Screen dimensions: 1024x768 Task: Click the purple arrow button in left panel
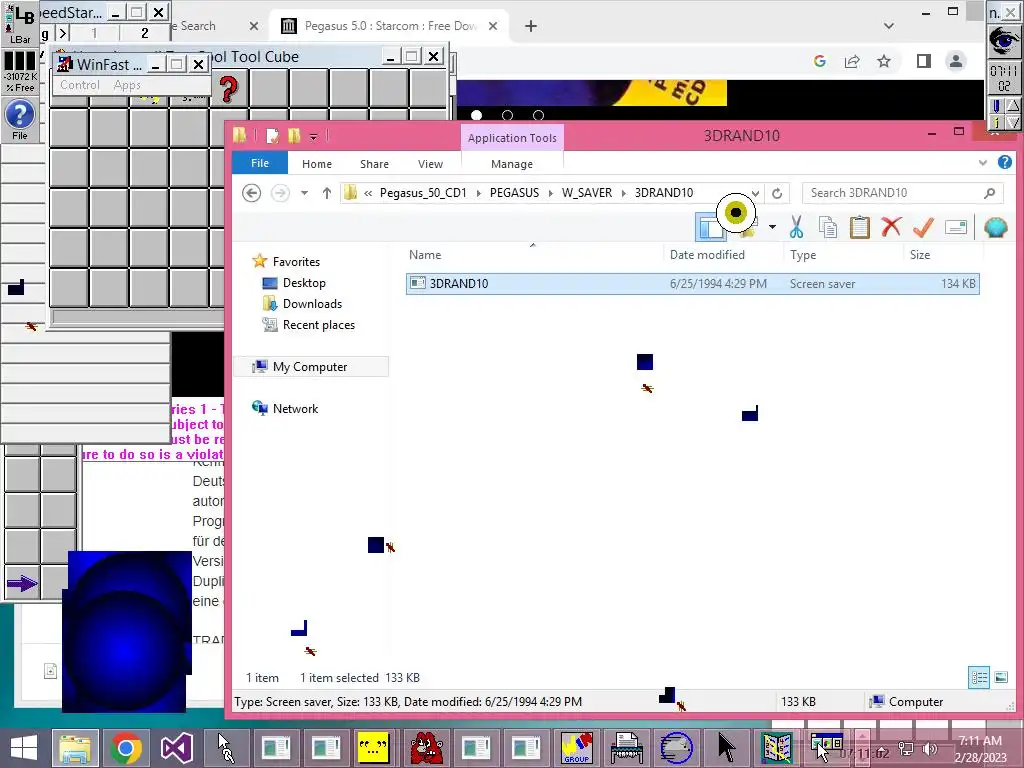pos(22,583)
